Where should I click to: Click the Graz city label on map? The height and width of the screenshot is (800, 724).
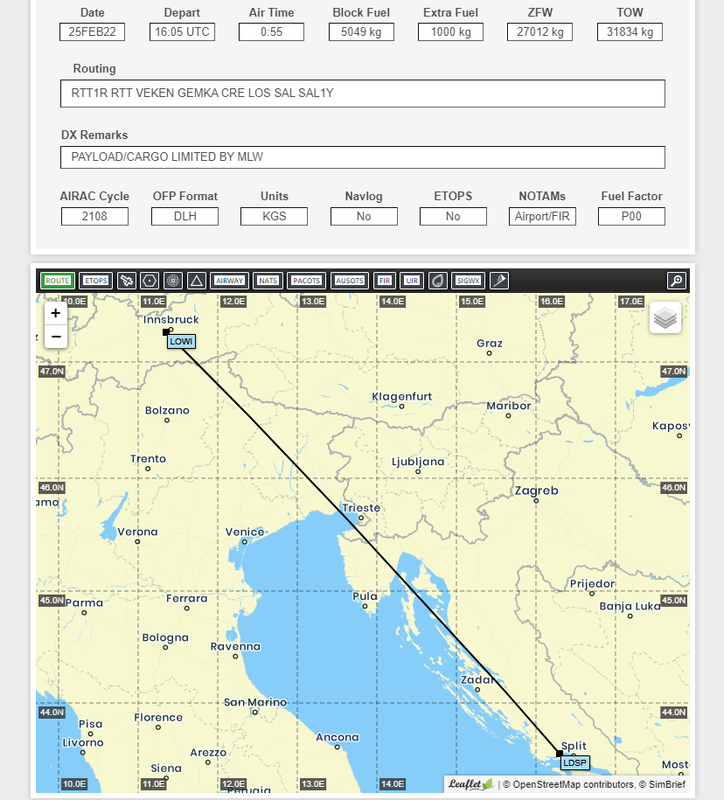pos(489,343)
